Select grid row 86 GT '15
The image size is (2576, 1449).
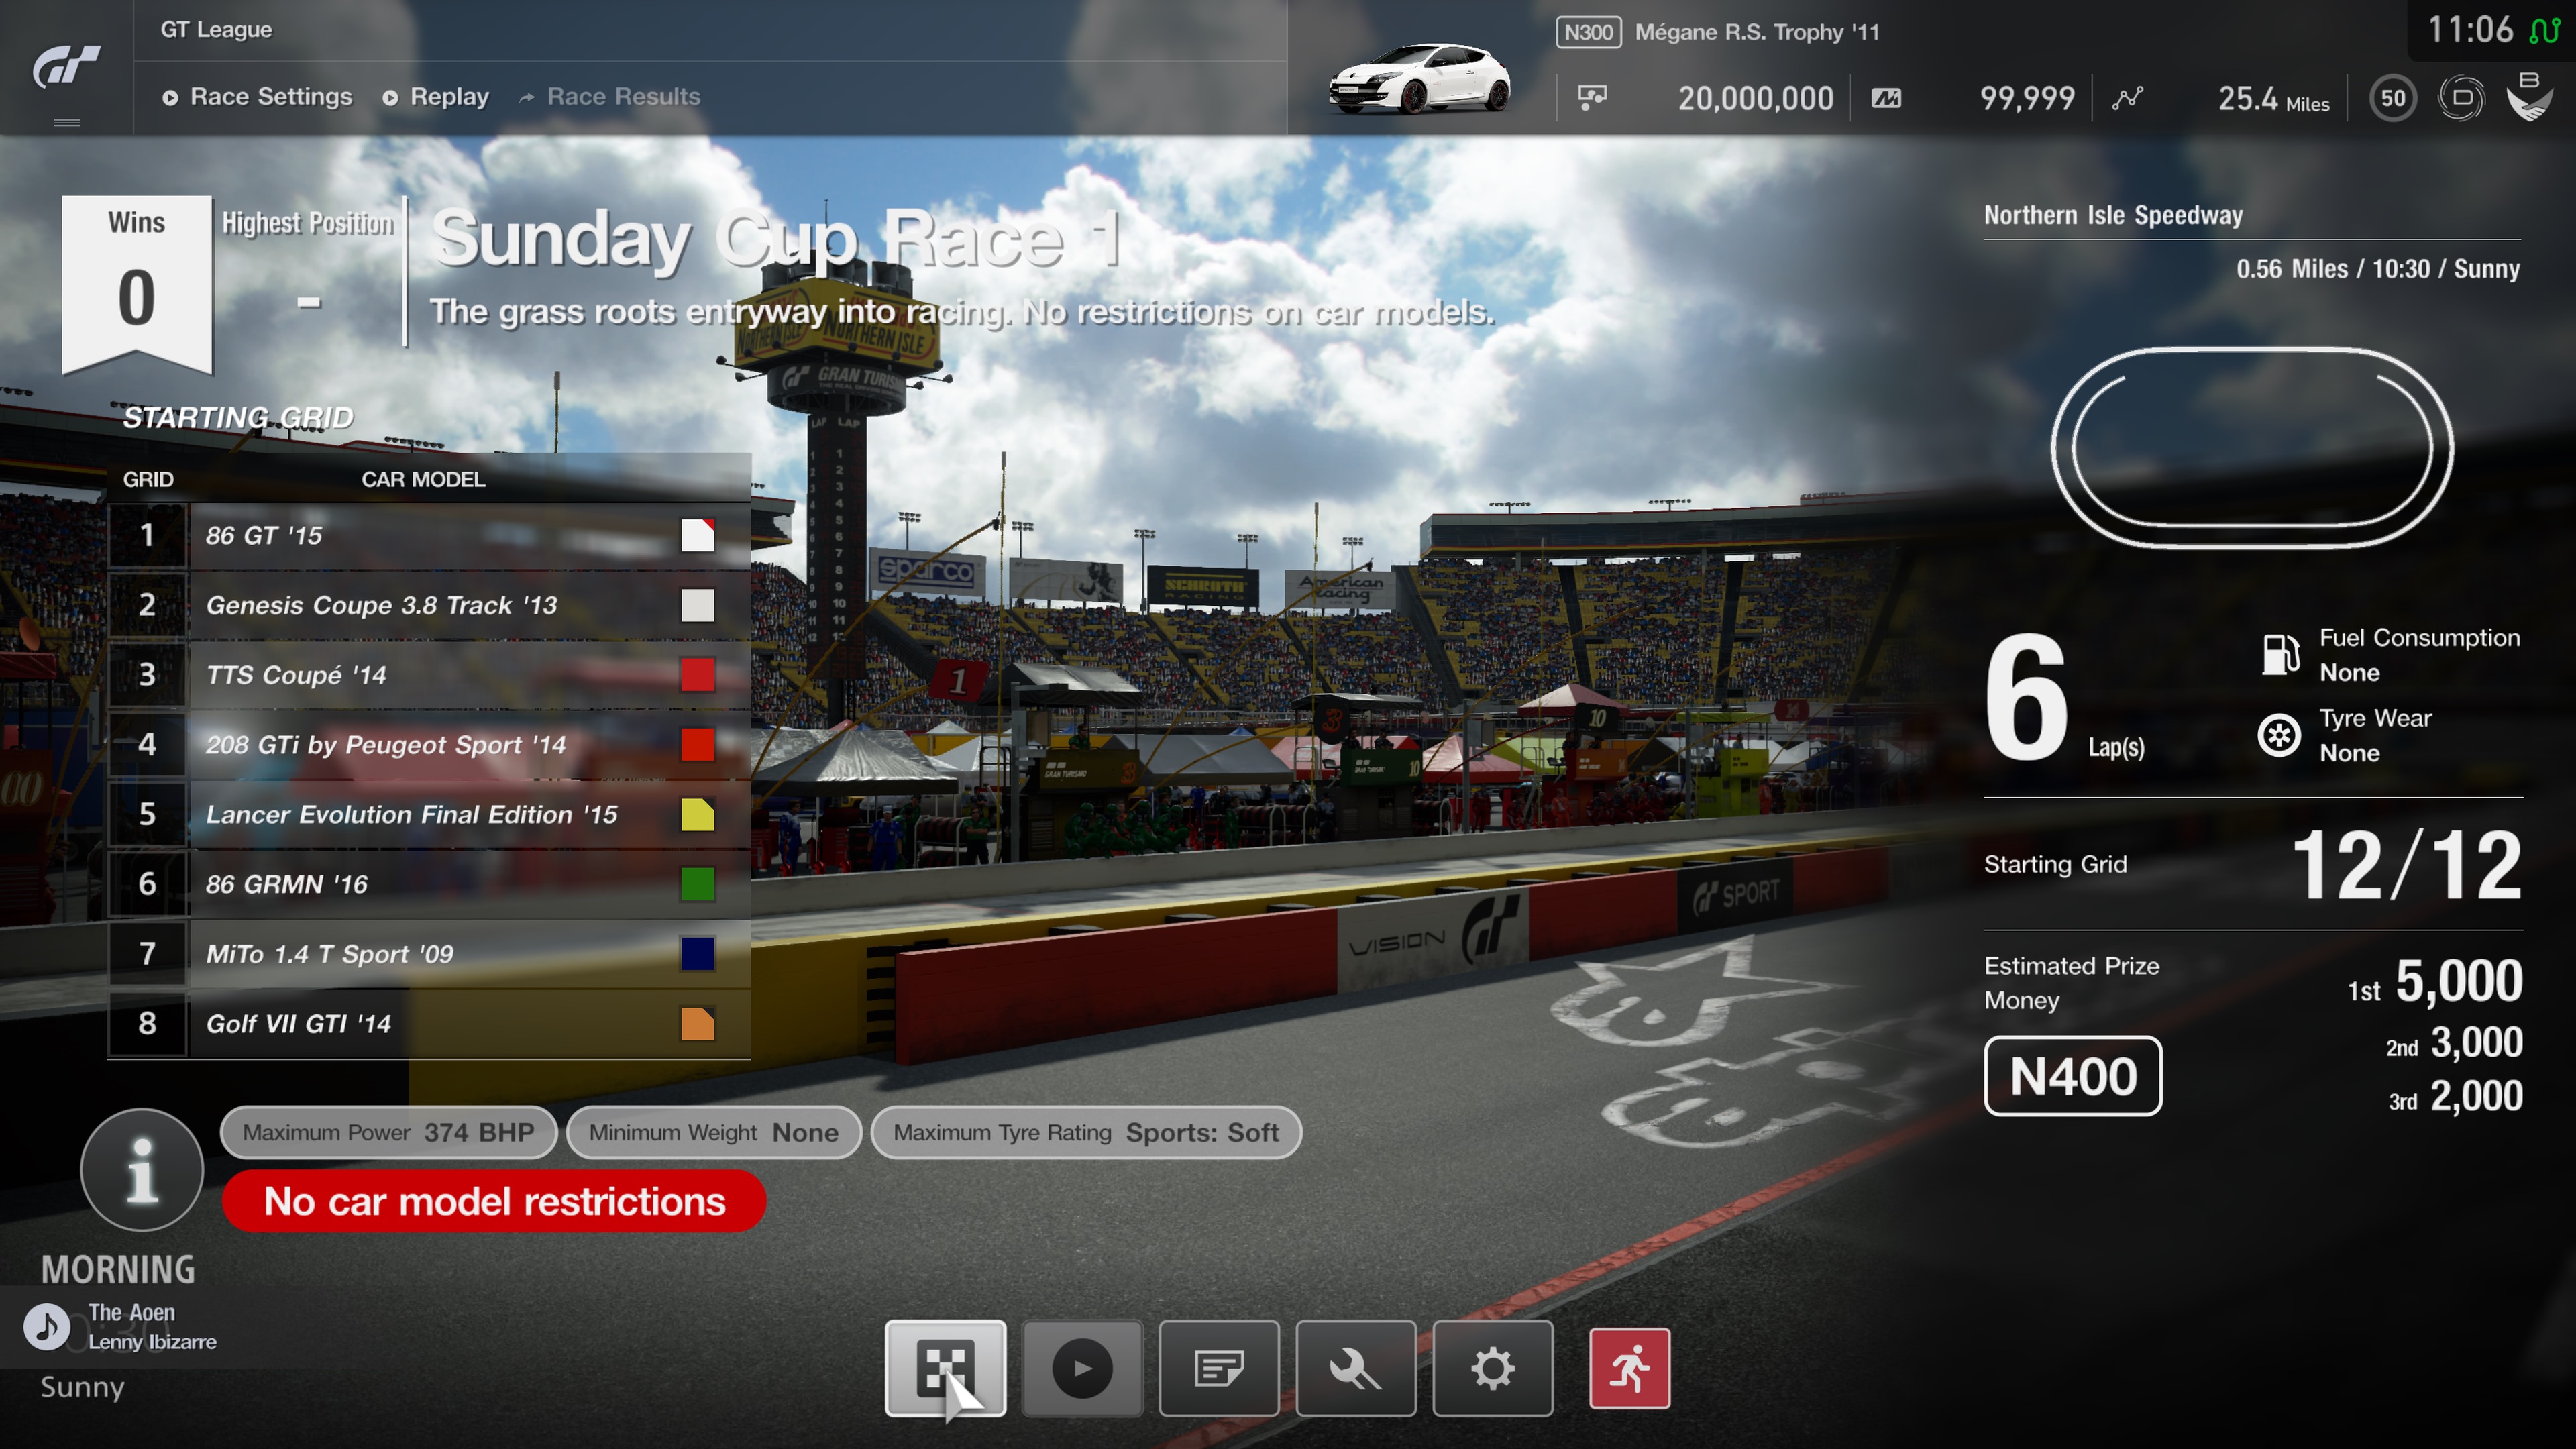[x=430, y=535]
